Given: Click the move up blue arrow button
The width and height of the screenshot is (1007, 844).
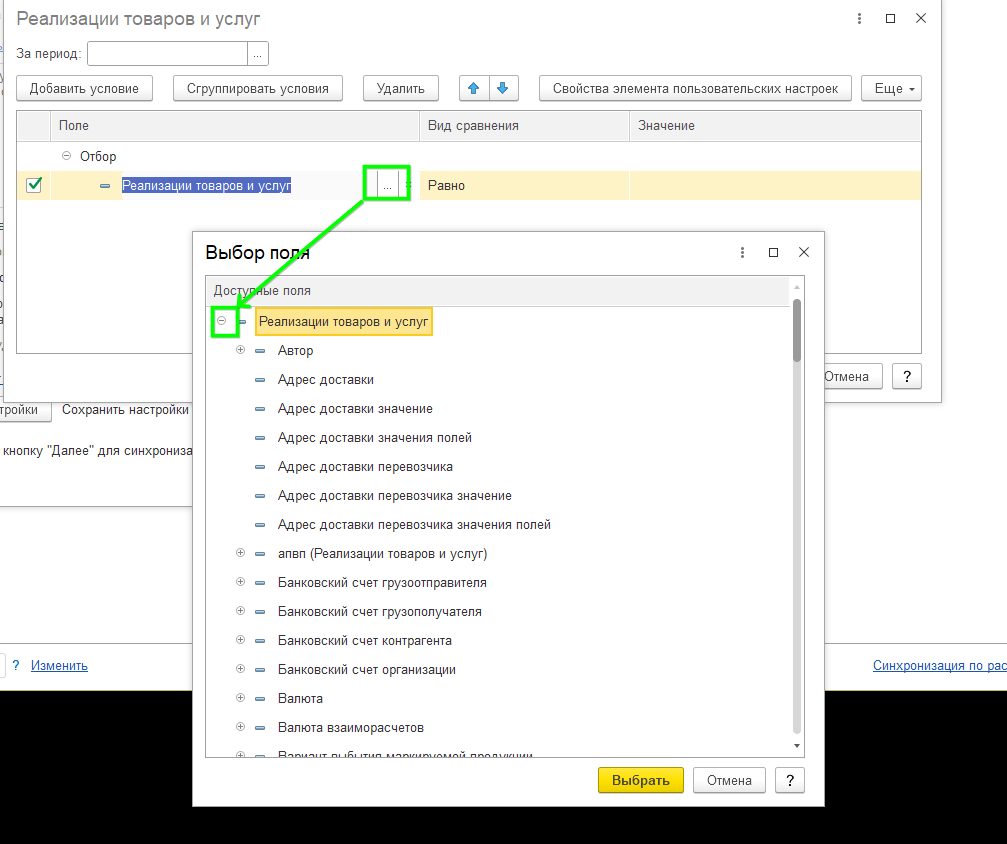Looking at the screenshot, I should 473,88.
